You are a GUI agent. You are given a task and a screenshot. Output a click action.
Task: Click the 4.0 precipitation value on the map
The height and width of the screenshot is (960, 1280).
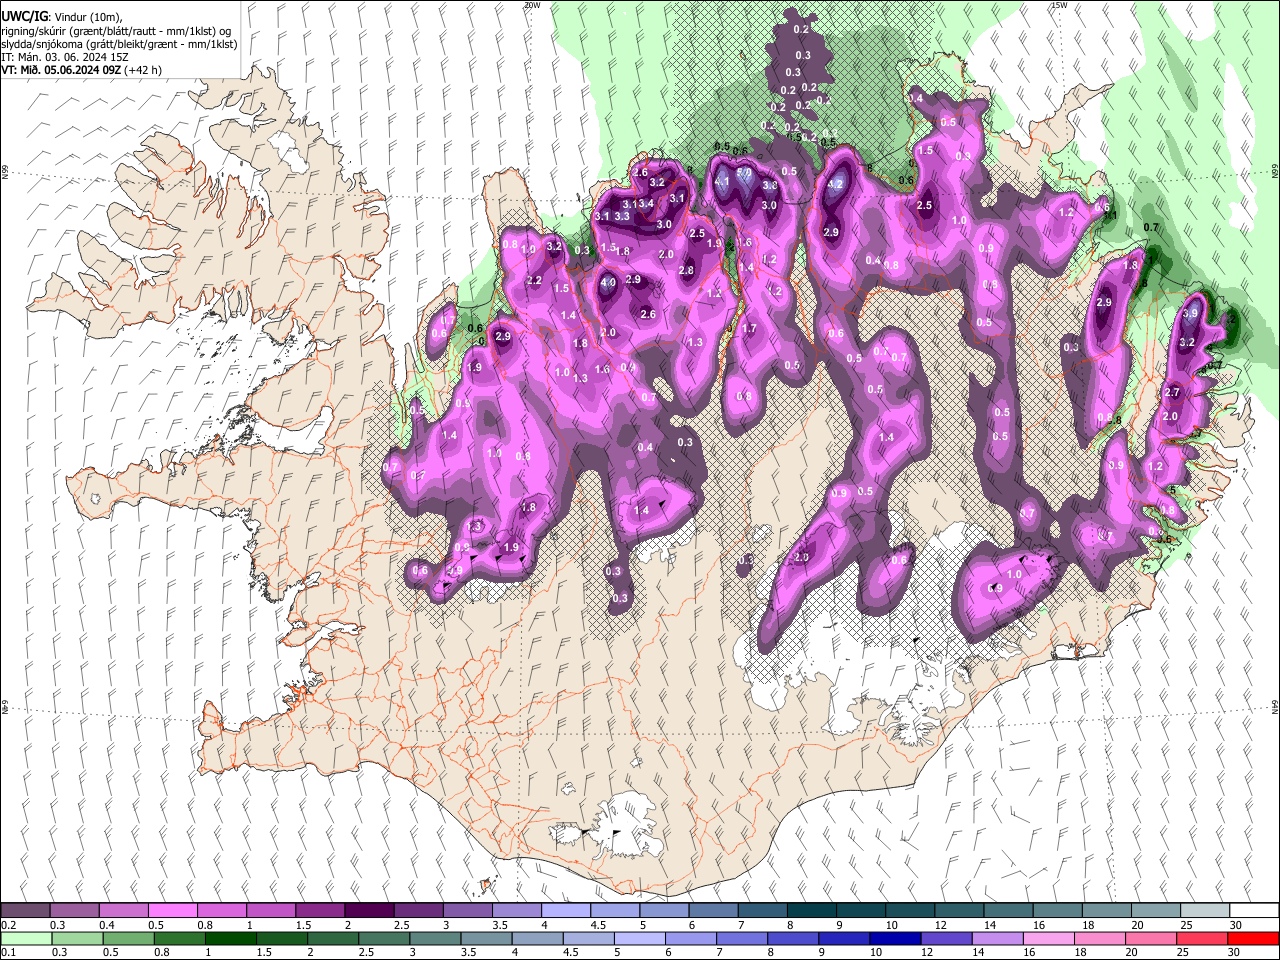point(608,283)
